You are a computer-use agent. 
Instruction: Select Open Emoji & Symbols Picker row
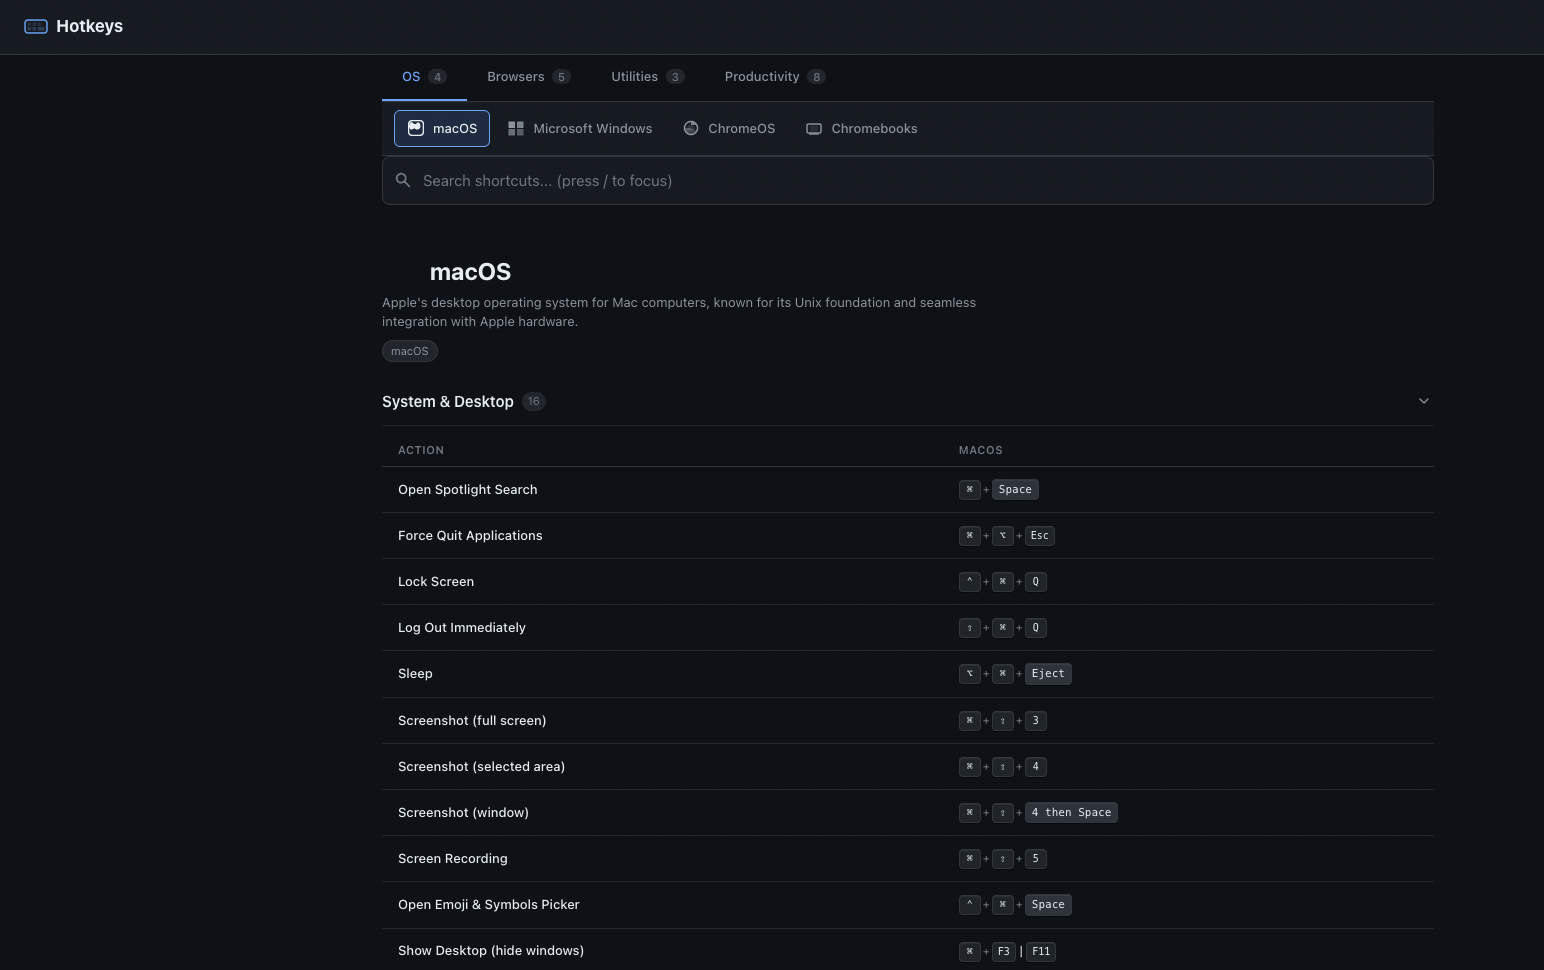(908, 905)
